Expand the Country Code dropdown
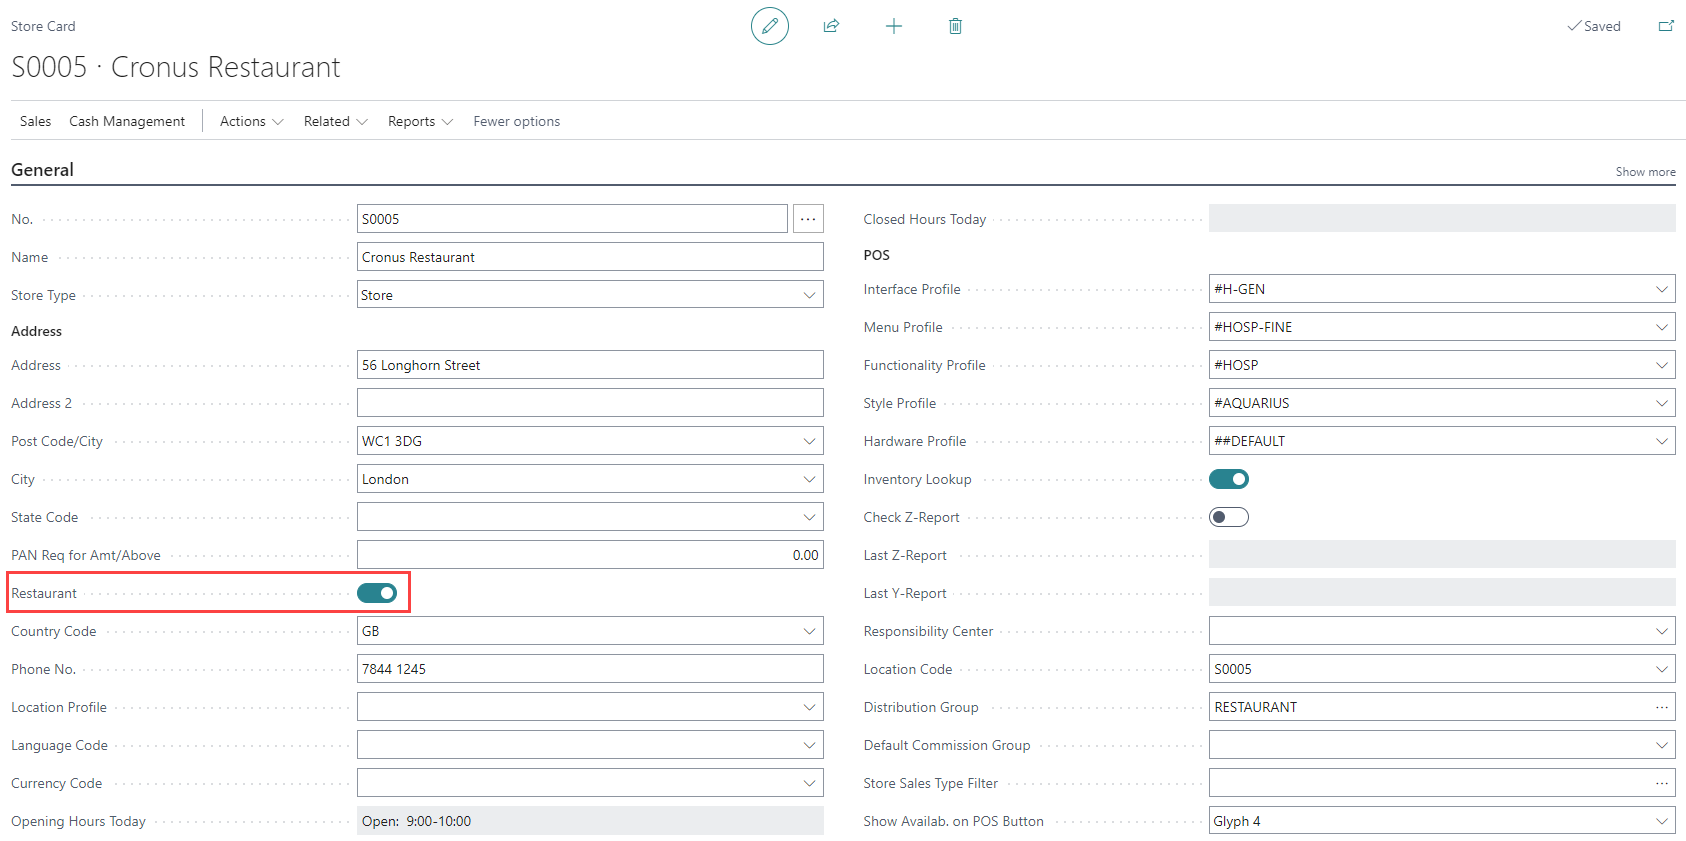 tap(808, 631)
